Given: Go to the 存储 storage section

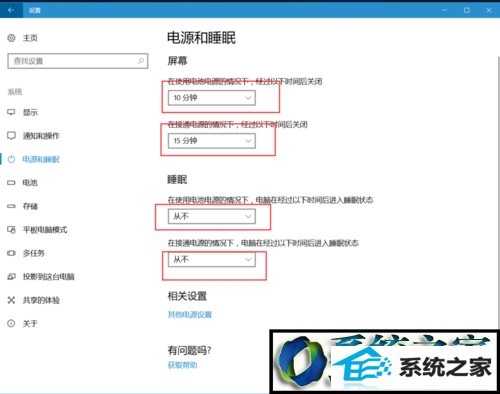Looking at the screenshot, I should [x=30, y=206].
